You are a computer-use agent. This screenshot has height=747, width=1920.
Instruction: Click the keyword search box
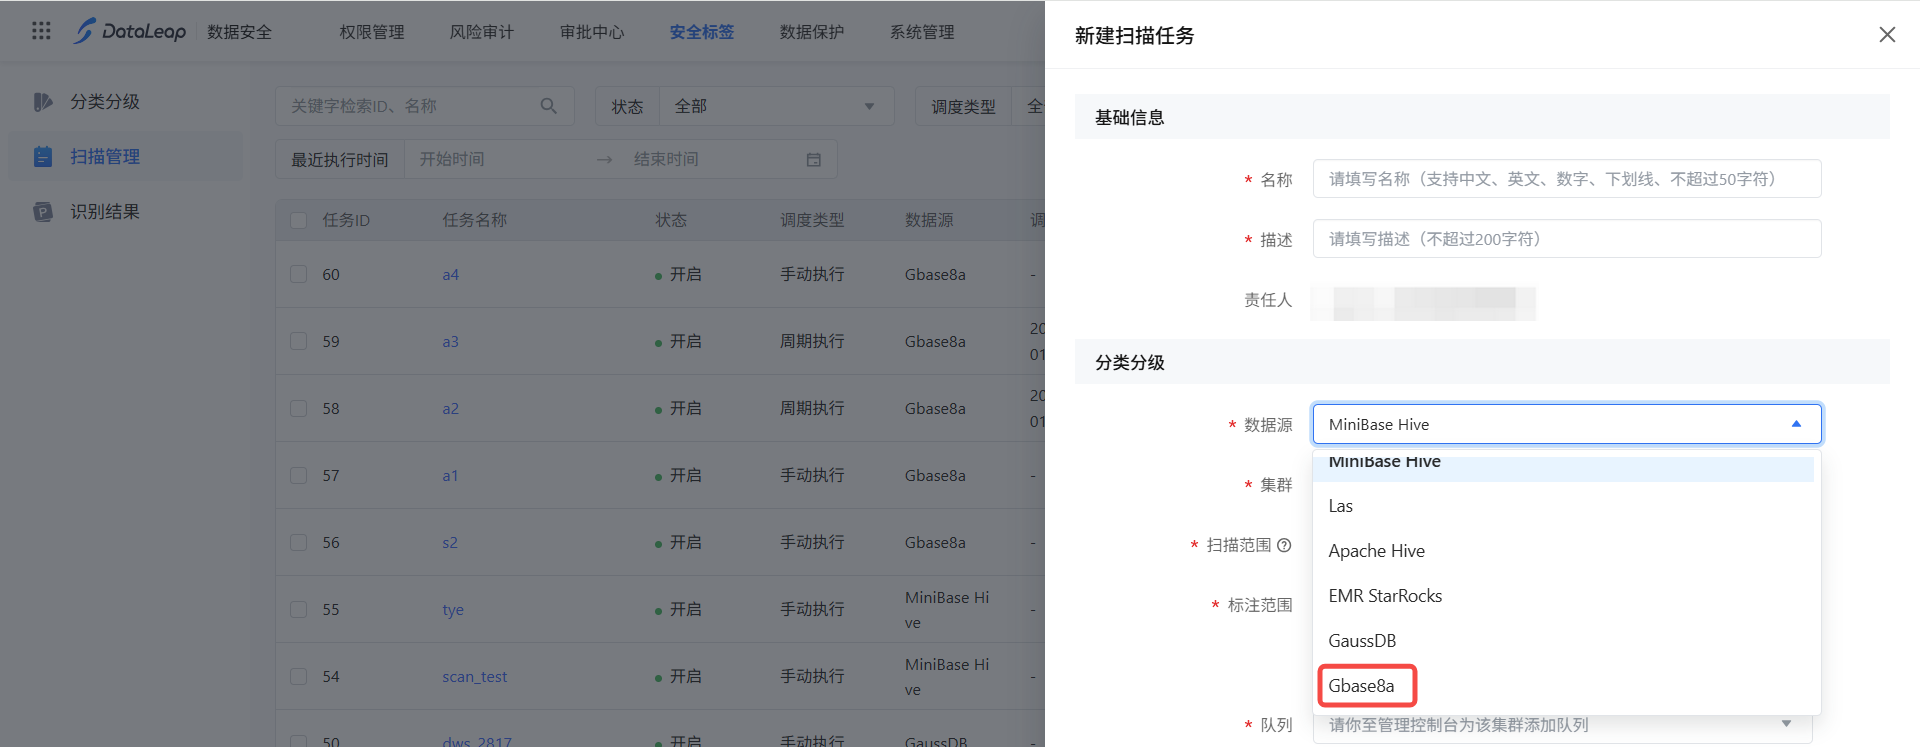point(425,106)
